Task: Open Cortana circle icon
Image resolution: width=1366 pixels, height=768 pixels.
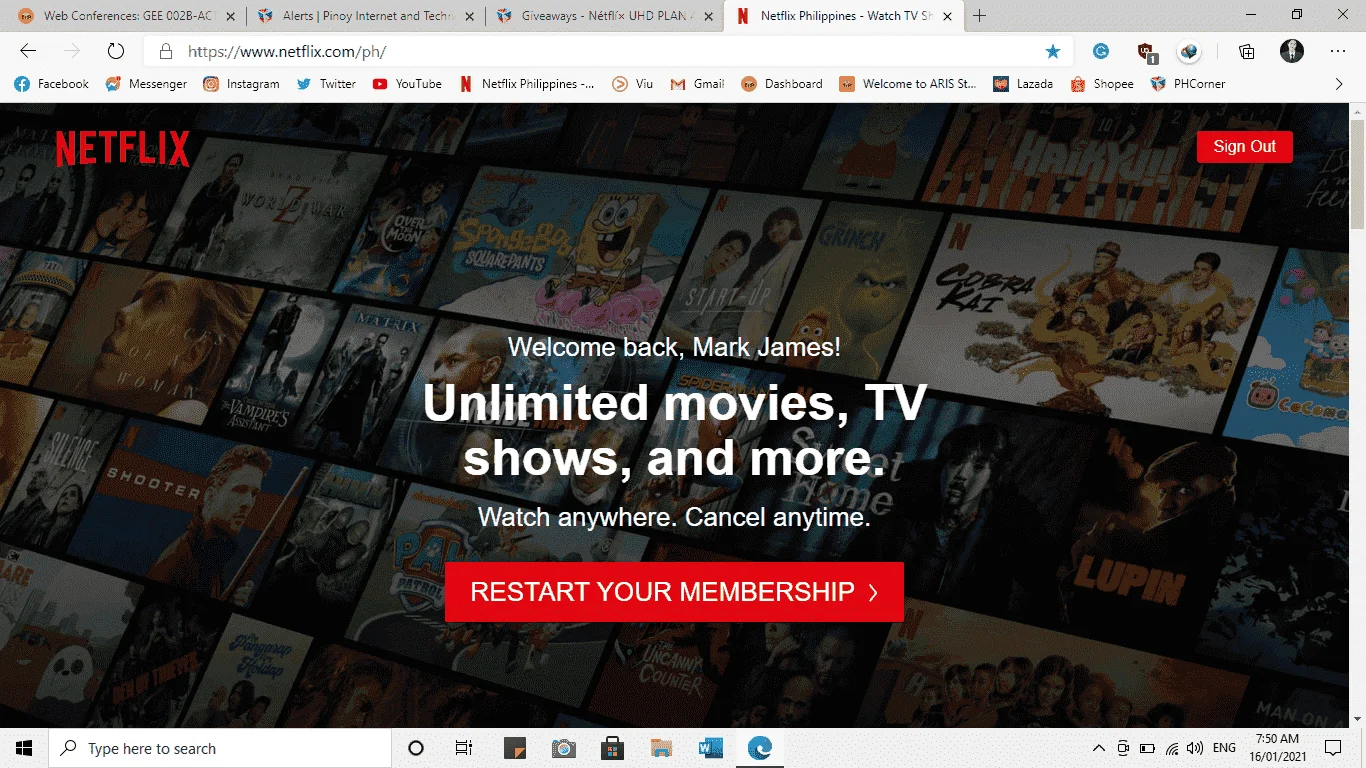Action: [416, 748]
